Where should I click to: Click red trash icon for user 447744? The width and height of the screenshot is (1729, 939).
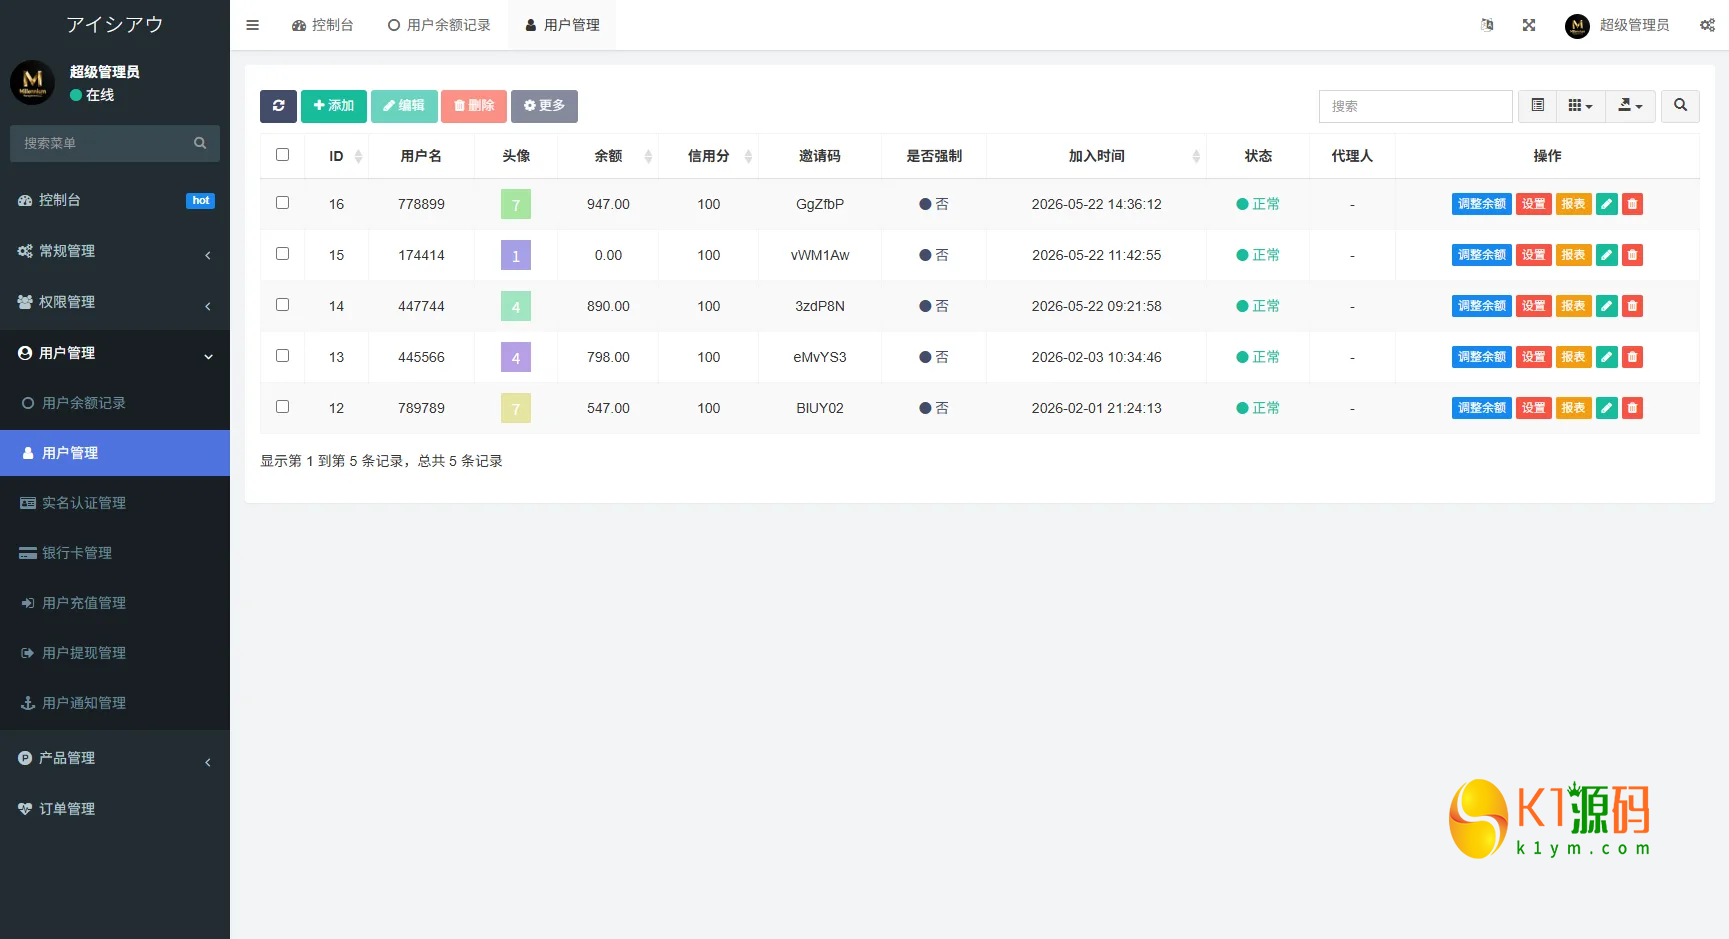tap(1632, 306)
